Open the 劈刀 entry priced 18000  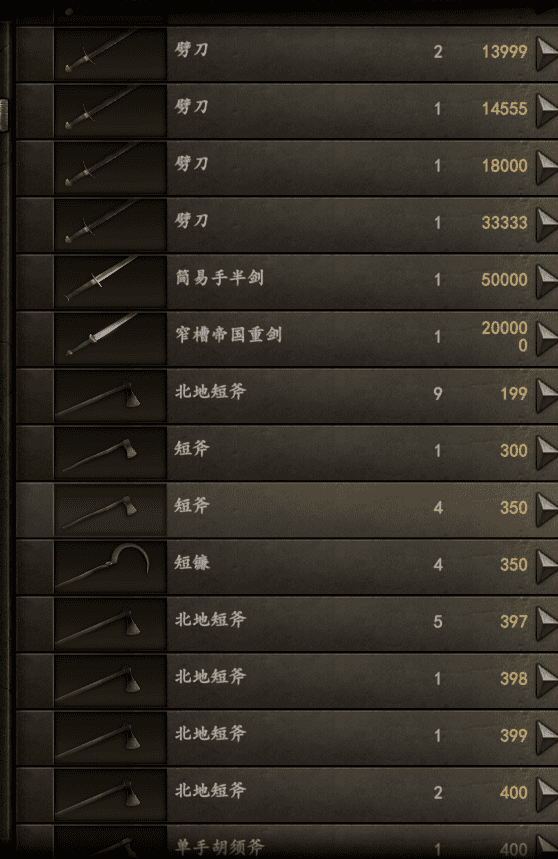coord(287,167)
